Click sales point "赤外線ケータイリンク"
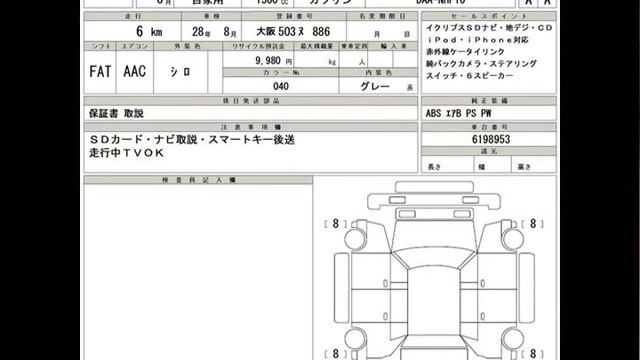Viewport: 640px width, 360px height. click(x=465, y=52)
